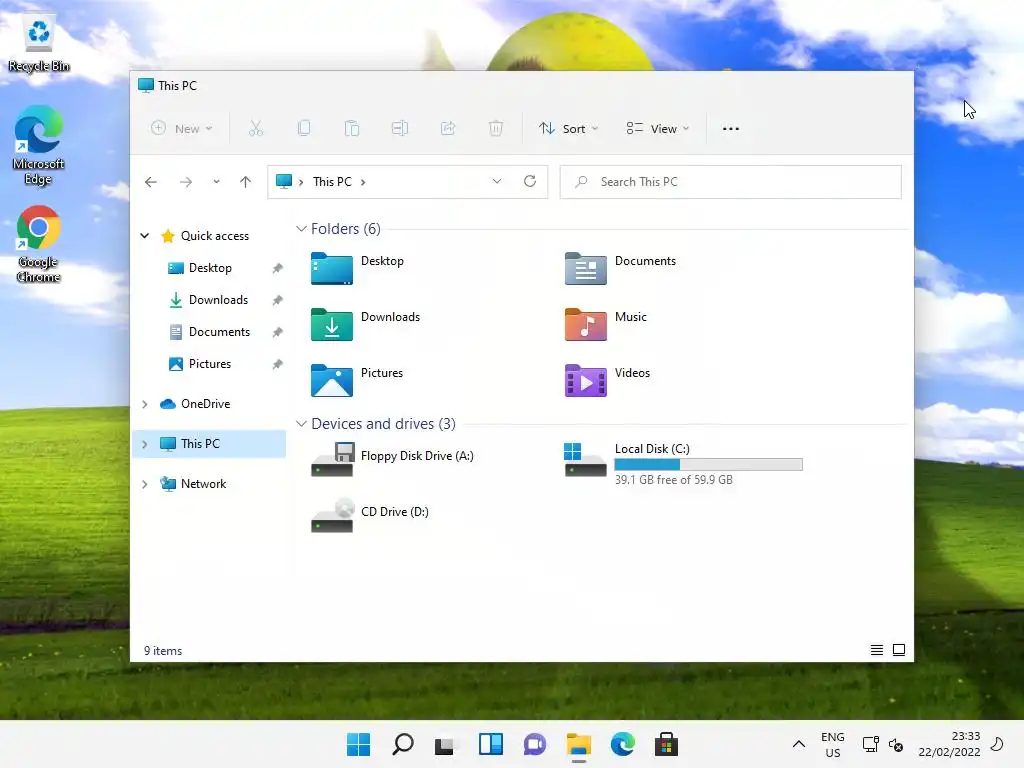
Task: Click the Share icon in toolbar
Action: coord(448,128)
